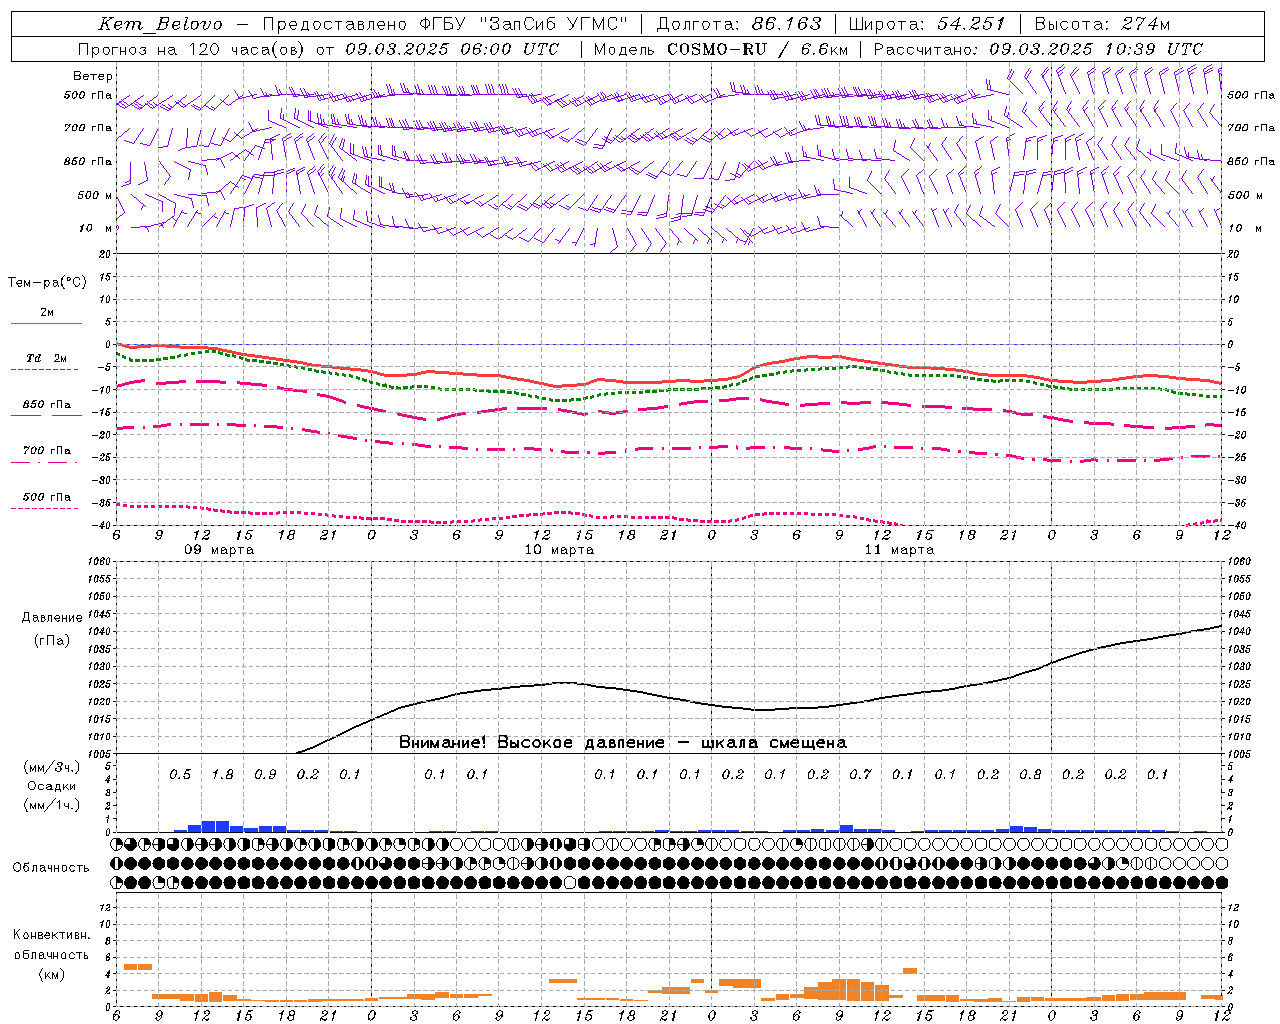This screenshot has width=1280, height=1024.
Task: Click the Осадки panel label
Action: tap(52, 786)
